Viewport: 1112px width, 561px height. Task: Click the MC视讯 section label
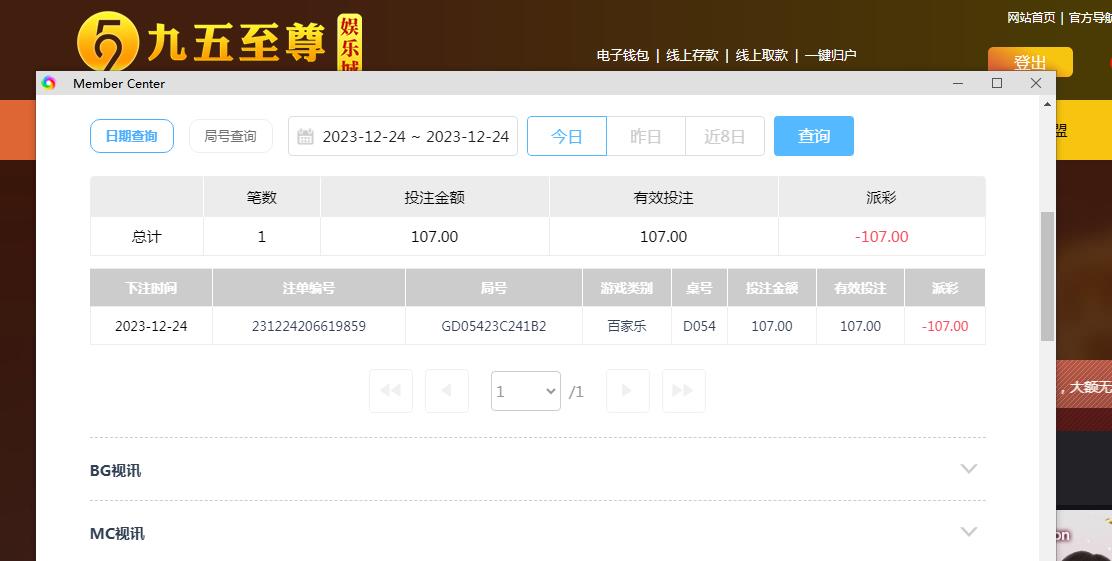point(117,533)
